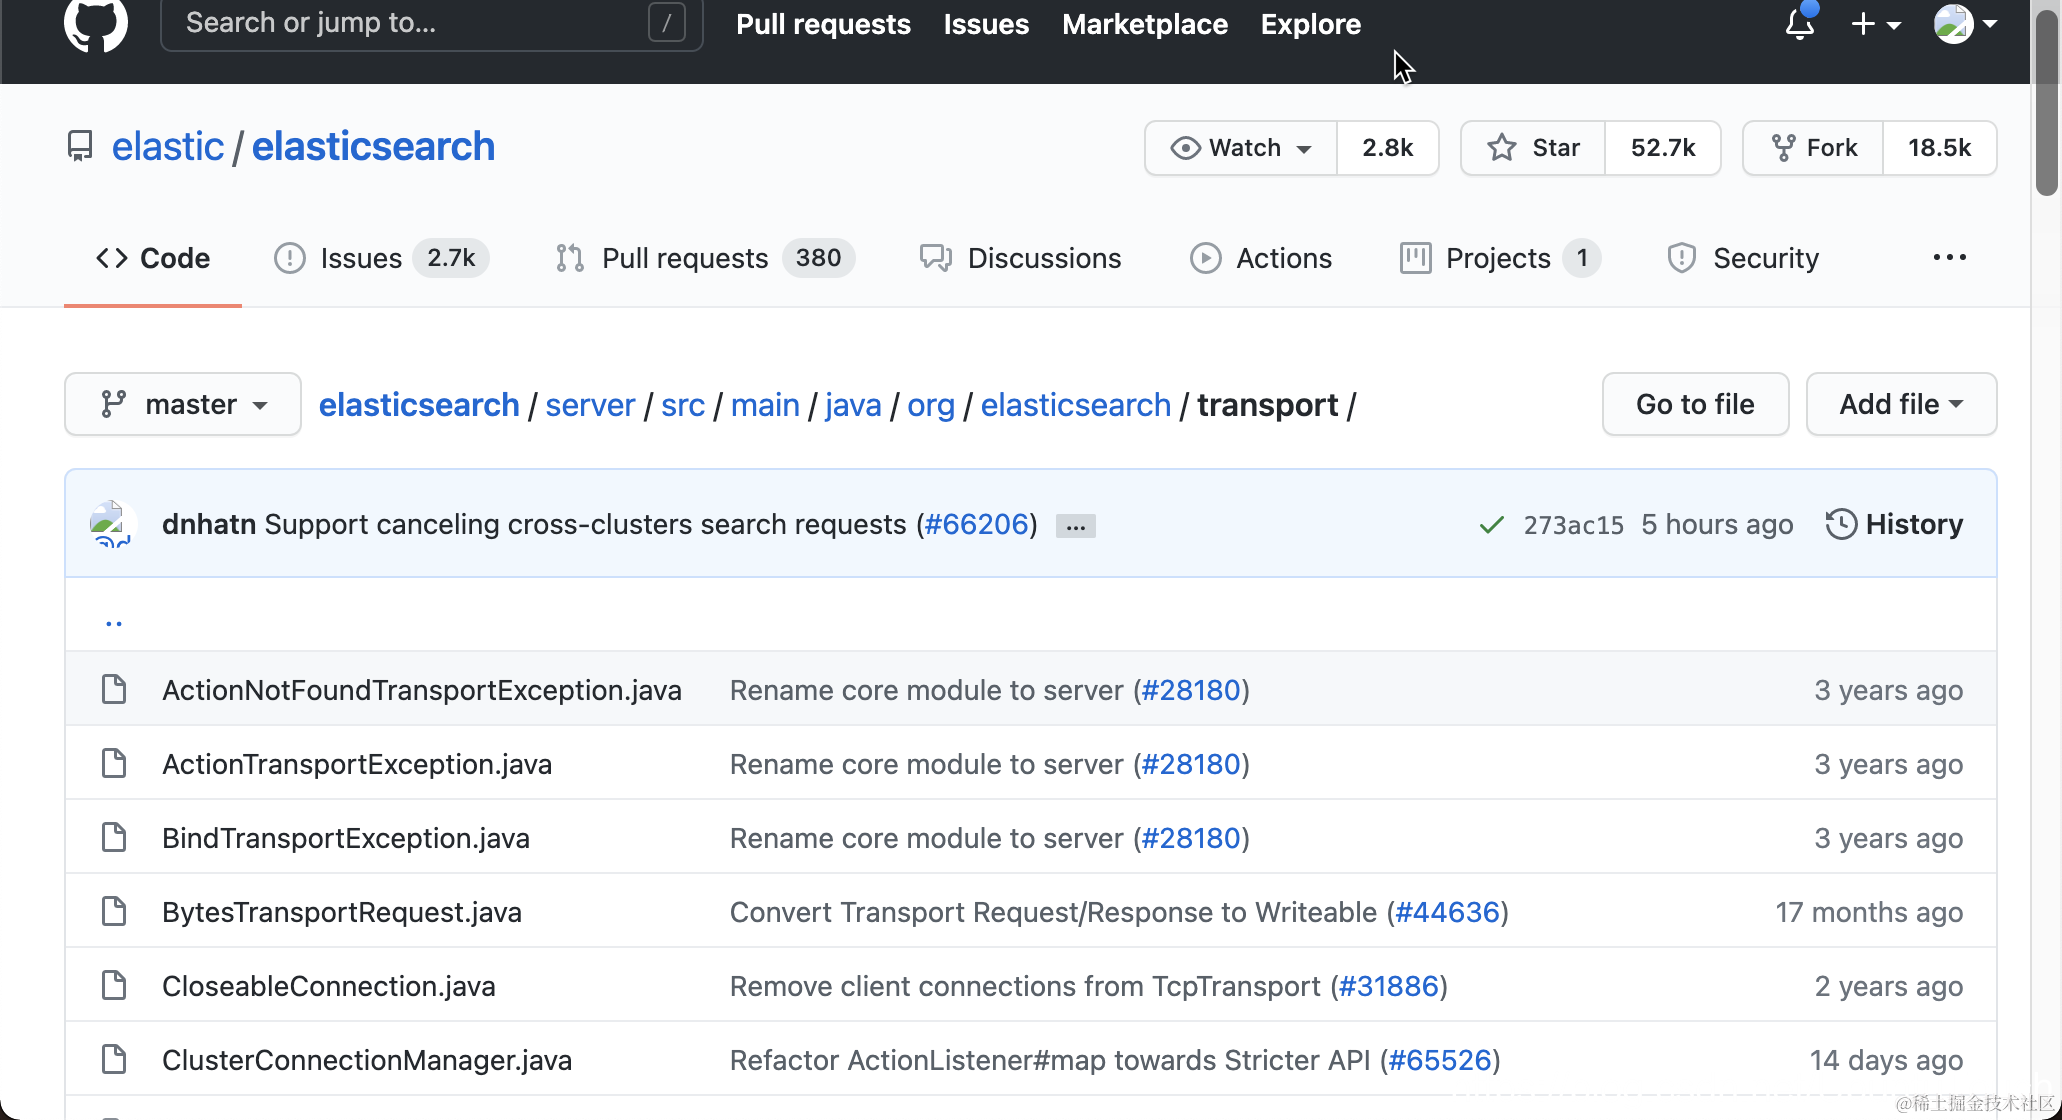This screenshot has width=2062, height=1120.
Task: Click file icon for CloseableConnection.java
Action: click(114, 985)
